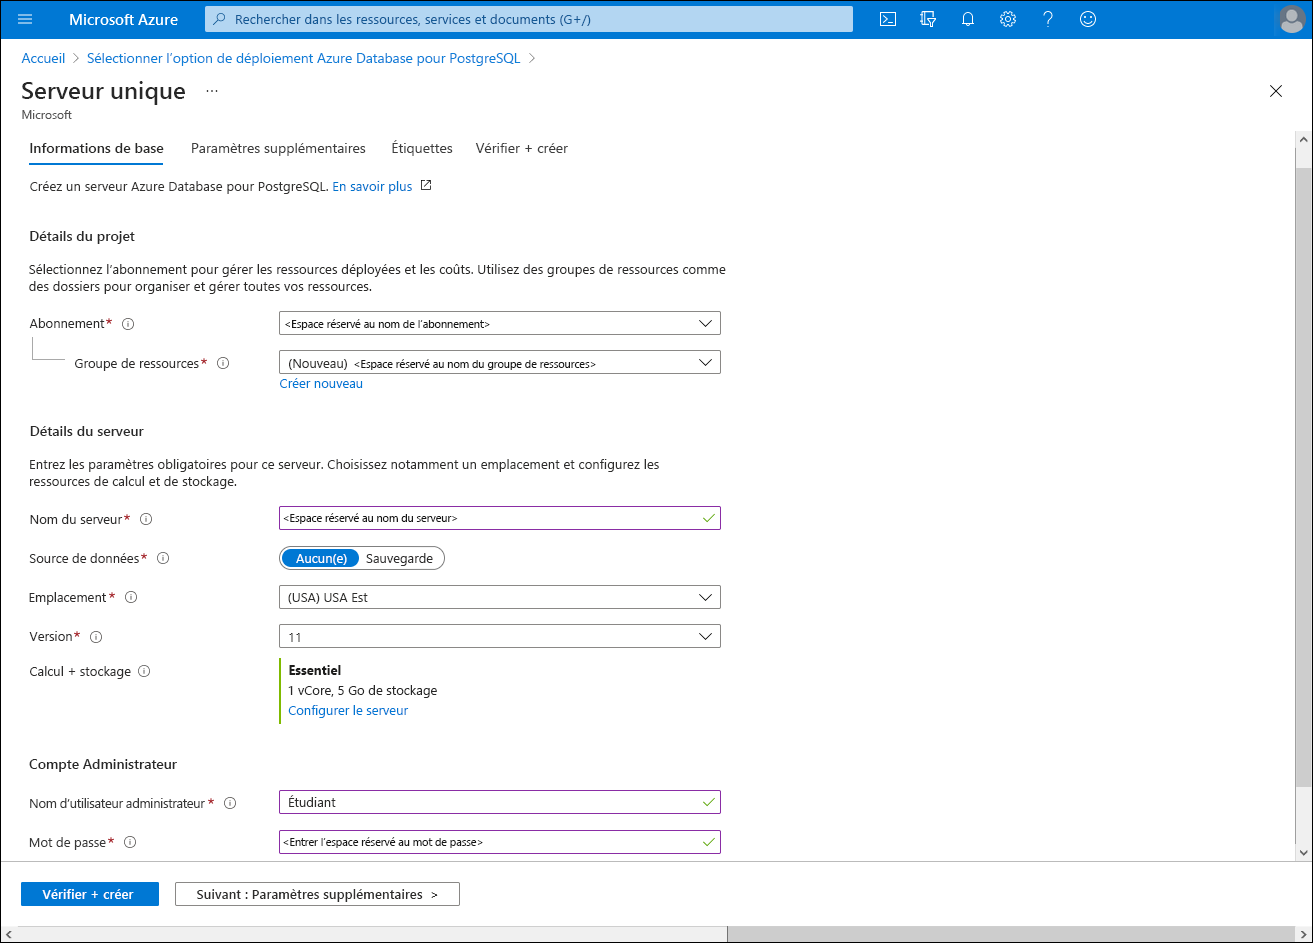Click the search magnifier icon in the search bar
The image size is (1313, 943).
(219, 19)
